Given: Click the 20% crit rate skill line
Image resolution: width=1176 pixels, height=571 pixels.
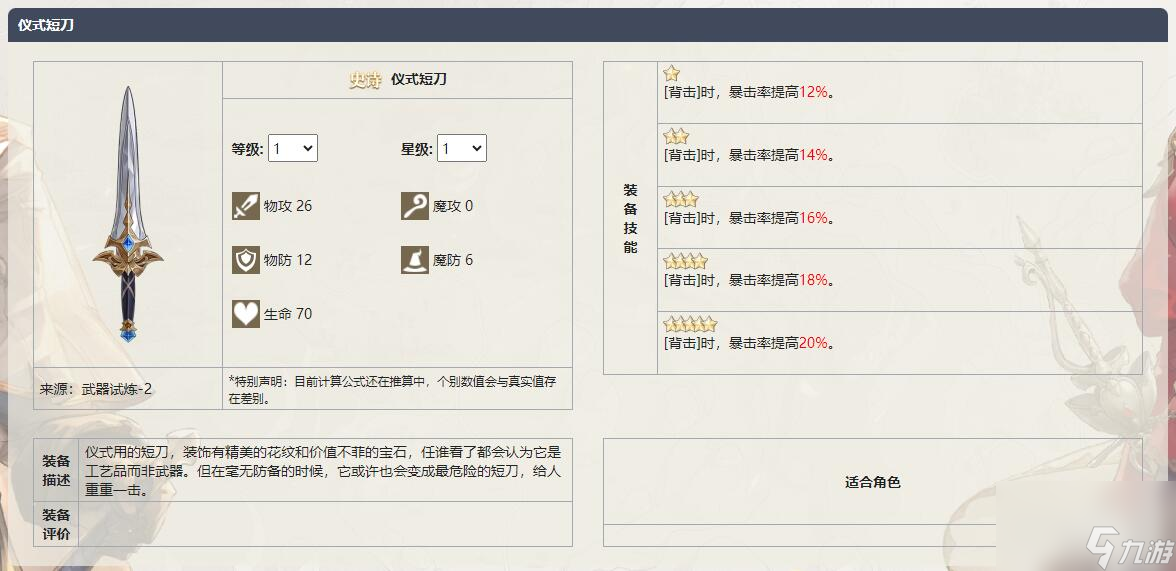Looking at the screenshot, I should (750, 343).
